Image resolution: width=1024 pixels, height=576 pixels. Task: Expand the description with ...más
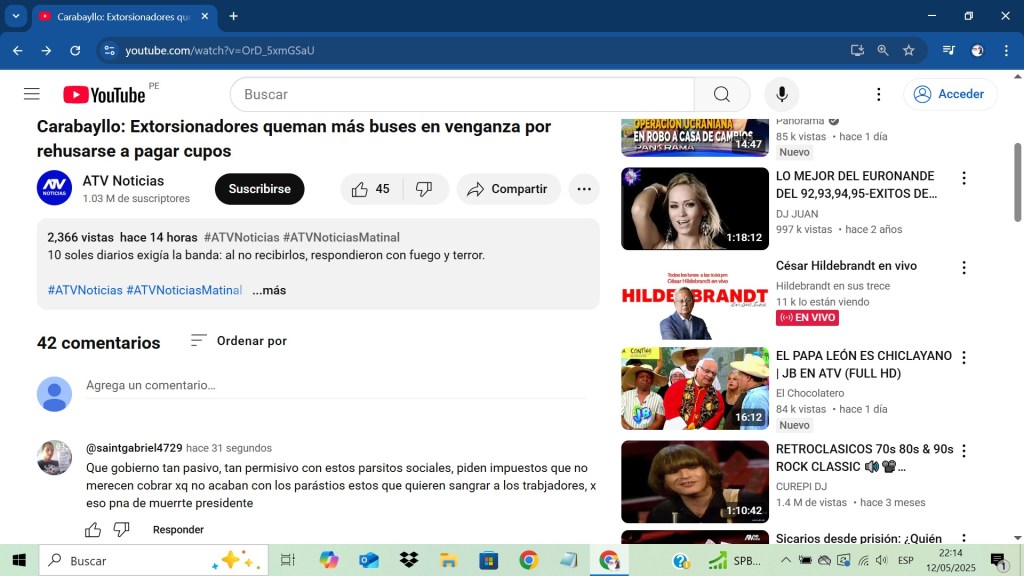click(269, 290)
